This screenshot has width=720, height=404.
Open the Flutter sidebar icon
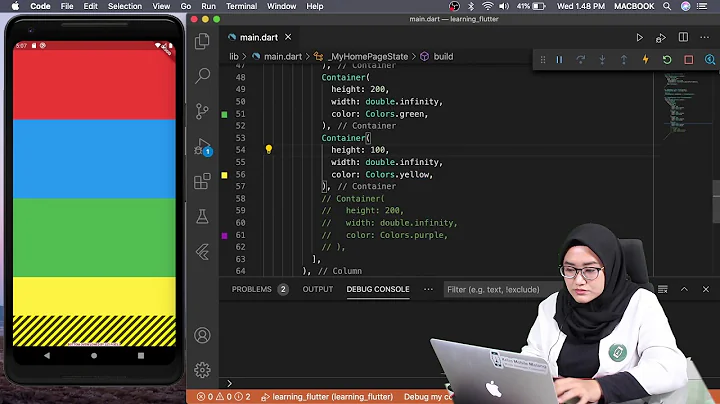click(x=203, y=252)
